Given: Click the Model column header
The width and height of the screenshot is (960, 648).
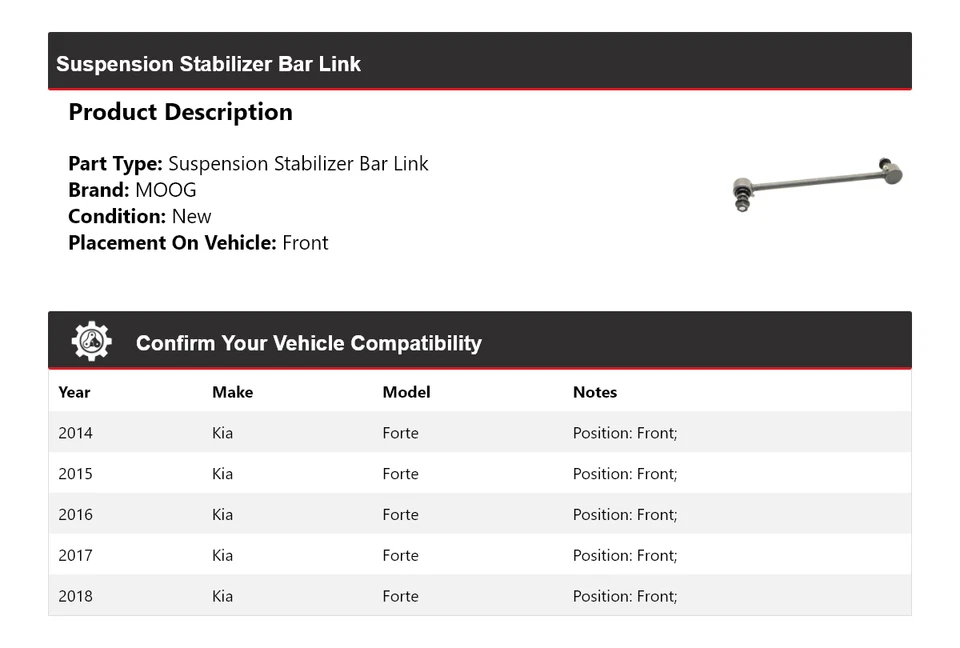Looking at the screenshot, I should pyautogui.click(x=406, y=392).
